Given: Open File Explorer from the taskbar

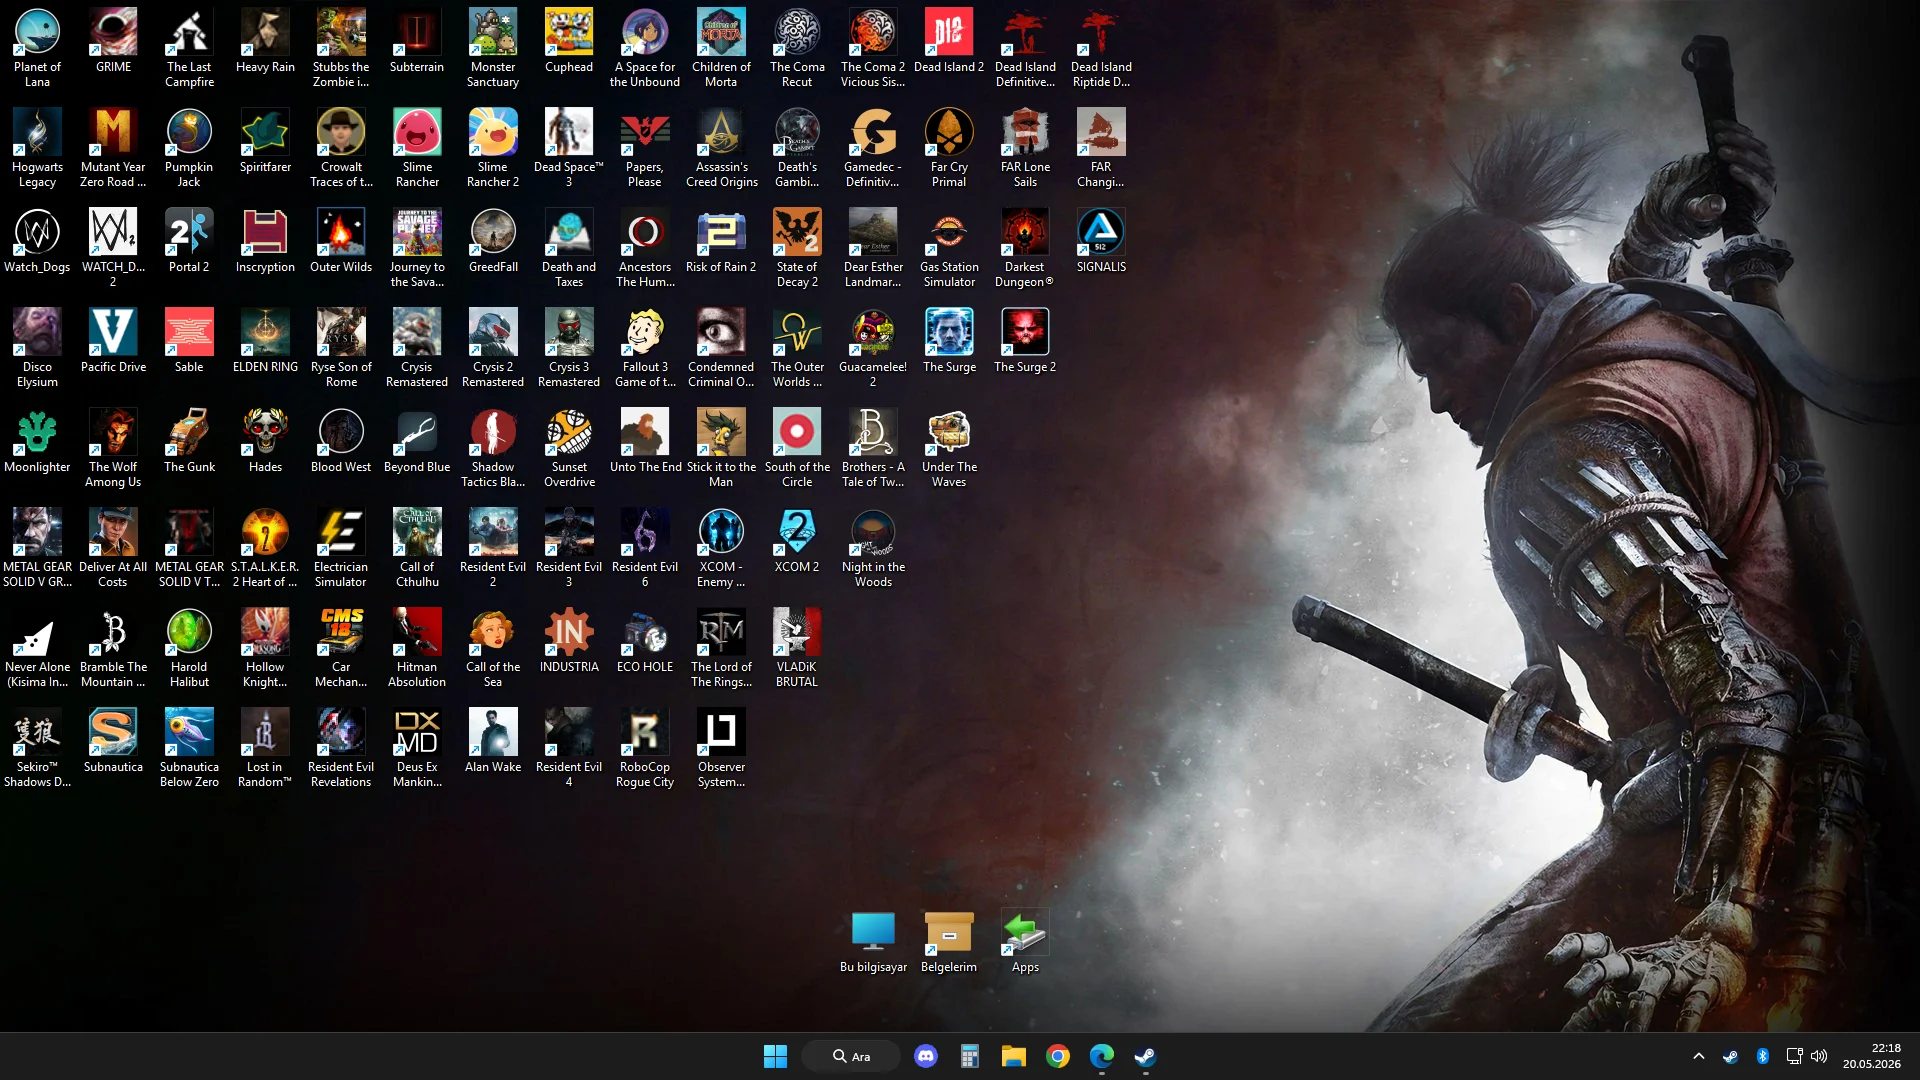Looking at the screenshot, I should (1014, 1056).
